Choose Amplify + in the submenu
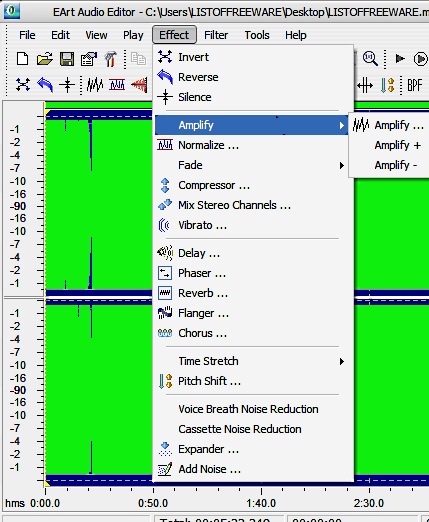429x522 pixels. click(x=389, y=145)
